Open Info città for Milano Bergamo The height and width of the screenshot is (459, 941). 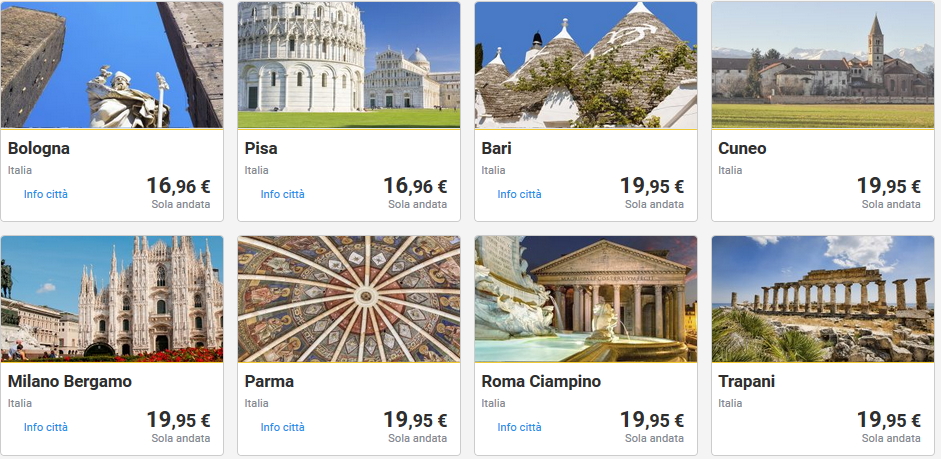coord(46,427)
